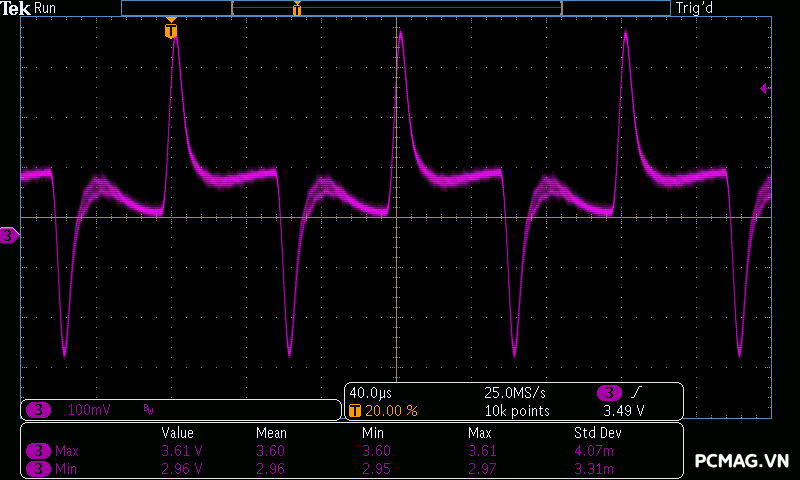This screenshot has width=800, height=480.
Task: Select the channel 3 ground reference marker
Action: click(x=9, y=235)
